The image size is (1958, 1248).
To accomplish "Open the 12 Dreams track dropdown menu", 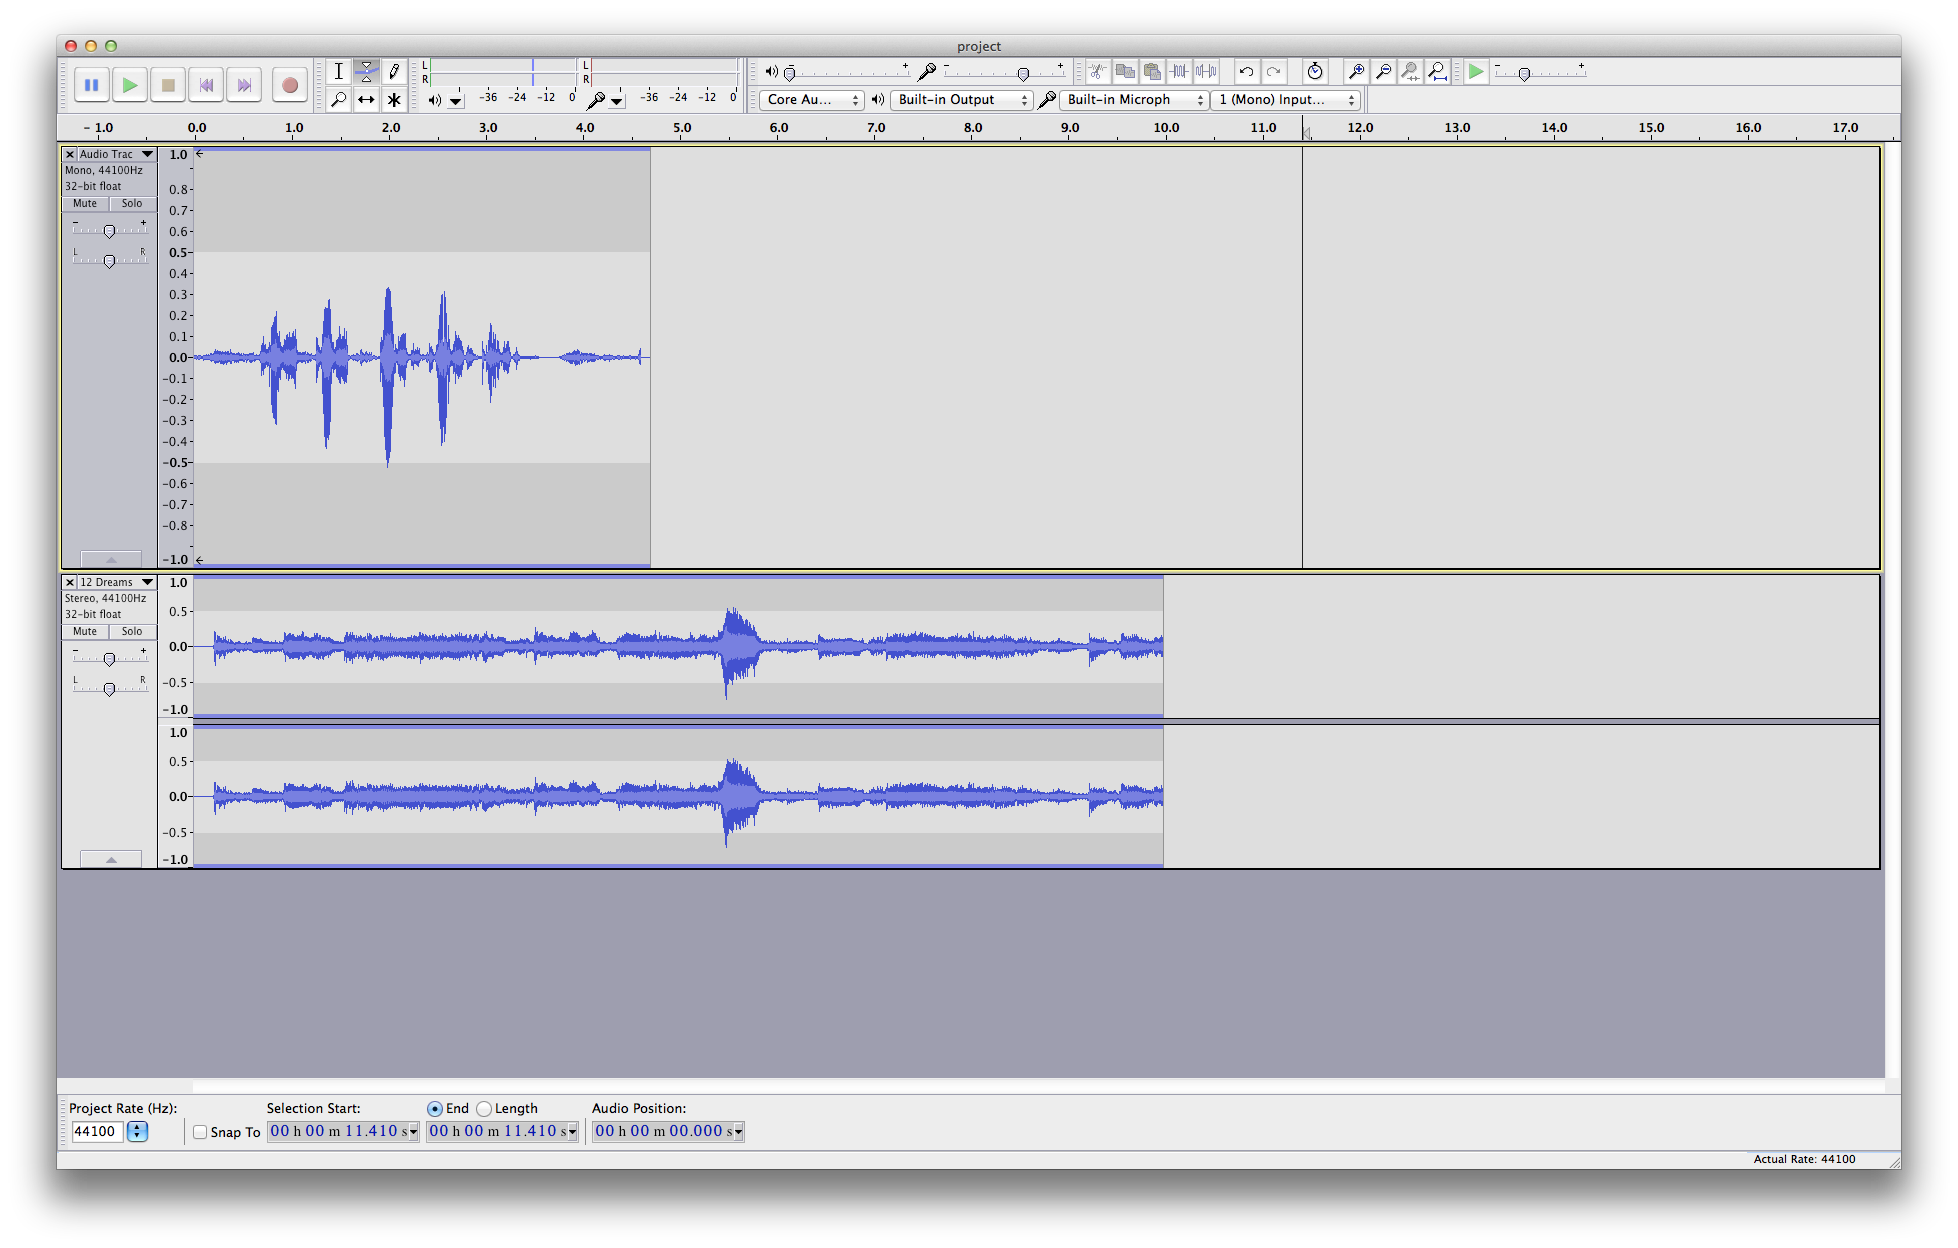I will tap(147, 582).
